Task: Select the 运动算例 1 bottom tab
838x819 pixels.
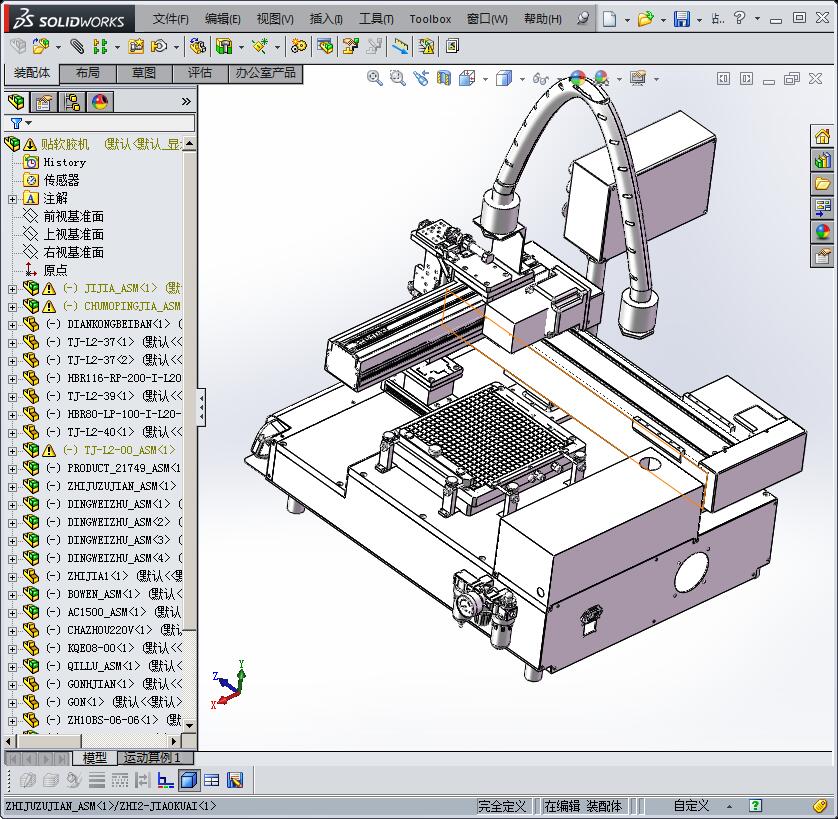Action: [x=152, y=758]
